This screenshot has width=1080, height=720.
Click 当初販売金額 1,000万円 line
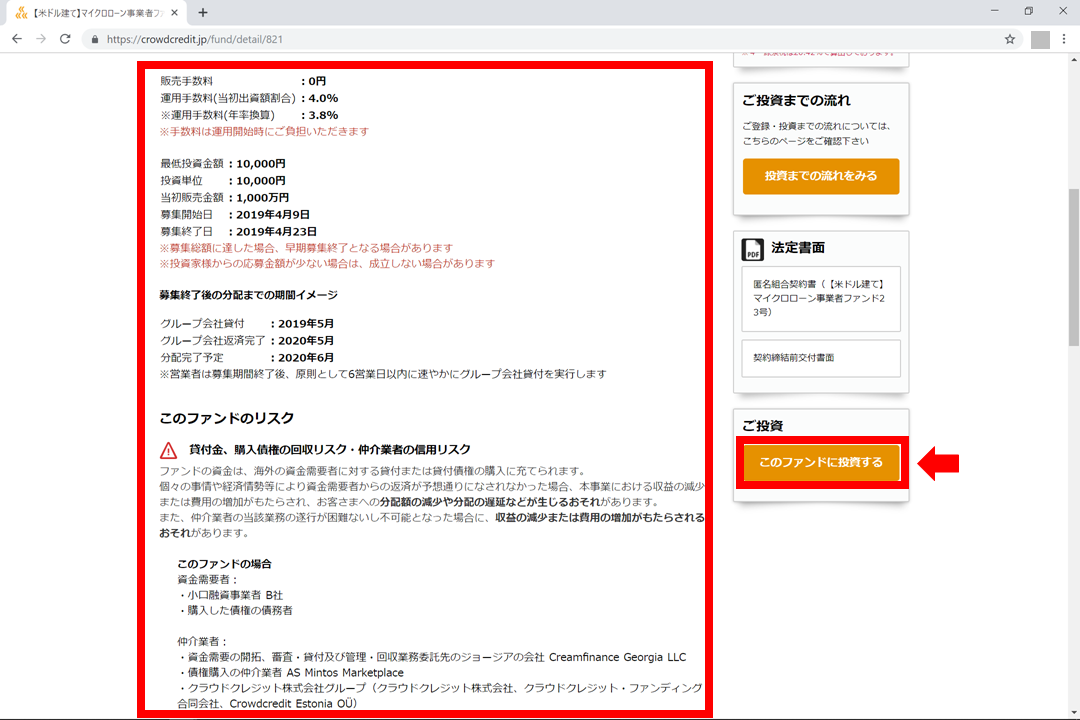(225, 198)
